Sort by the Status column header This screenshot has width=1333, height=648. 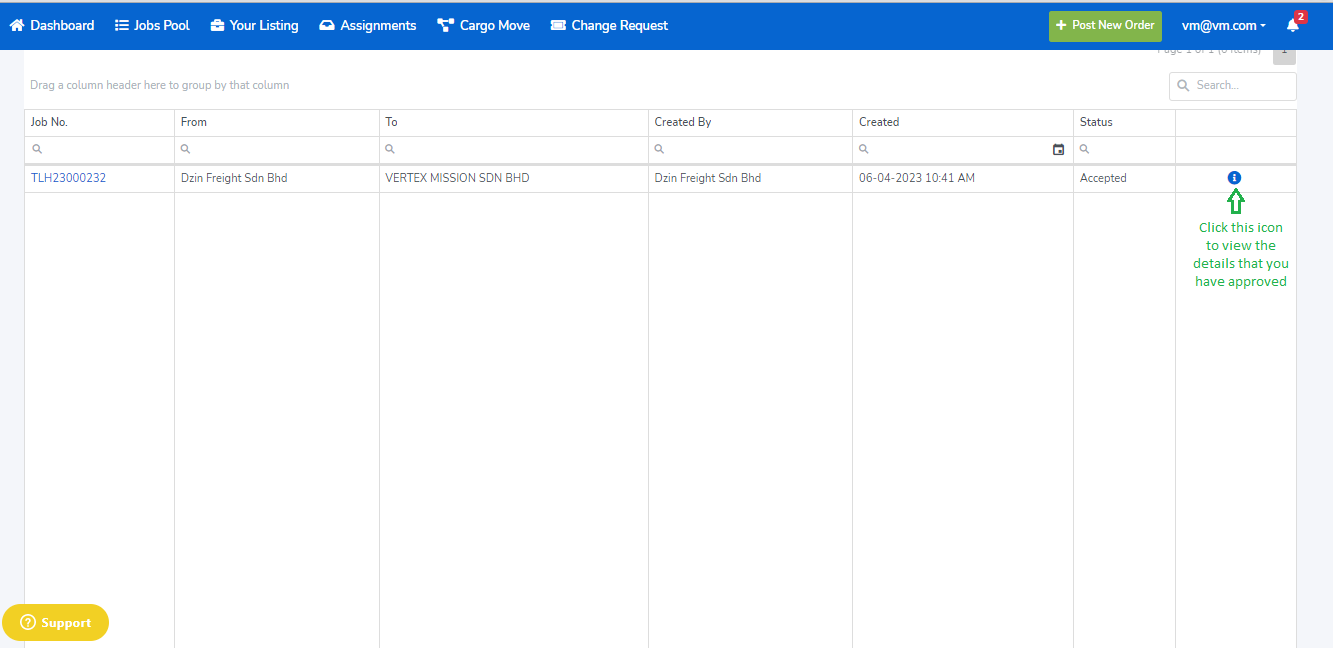point(1096,122)
